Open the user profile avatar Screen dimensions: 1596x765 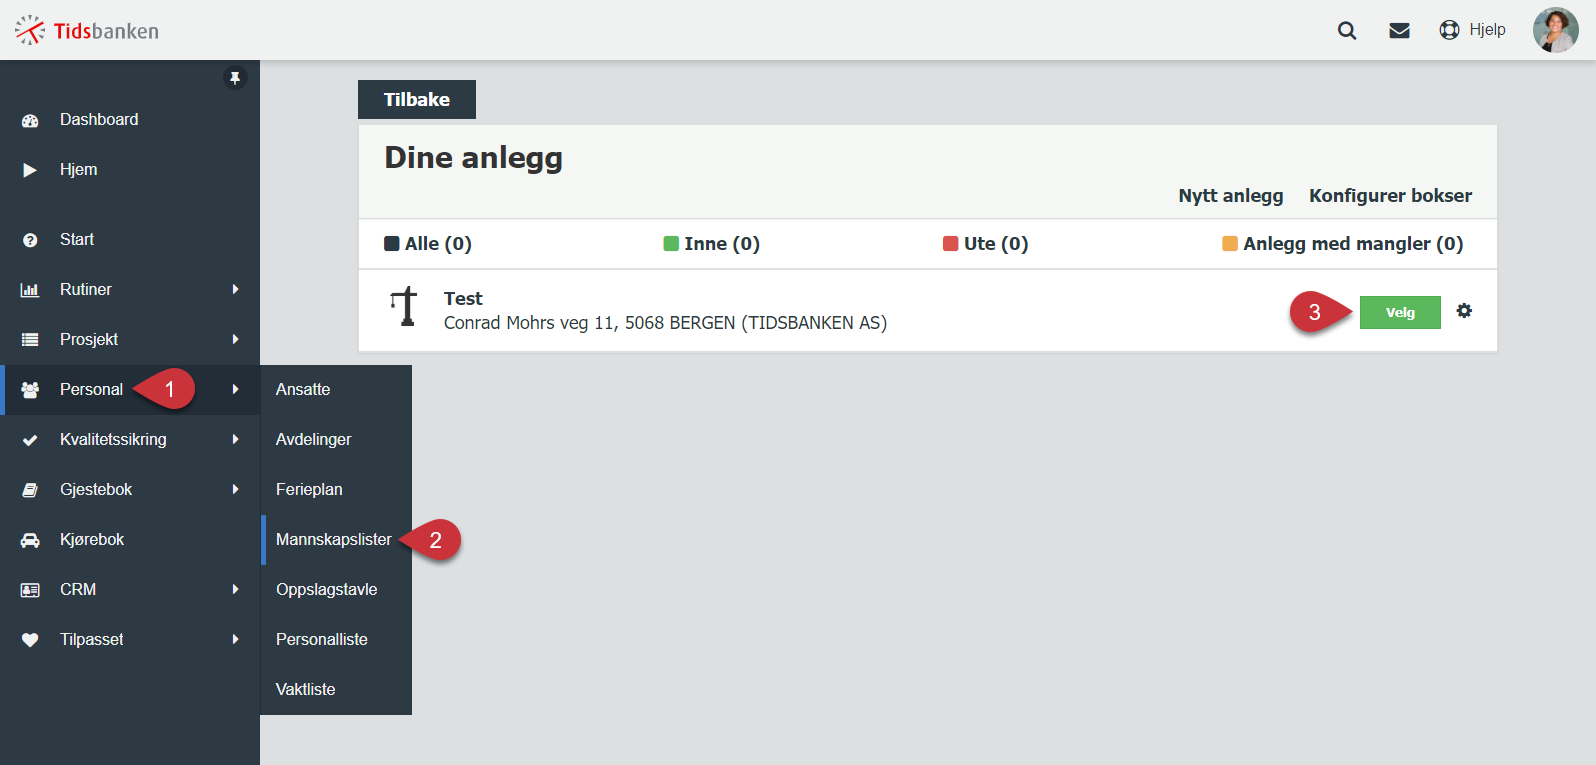[x=1555, y=30]
